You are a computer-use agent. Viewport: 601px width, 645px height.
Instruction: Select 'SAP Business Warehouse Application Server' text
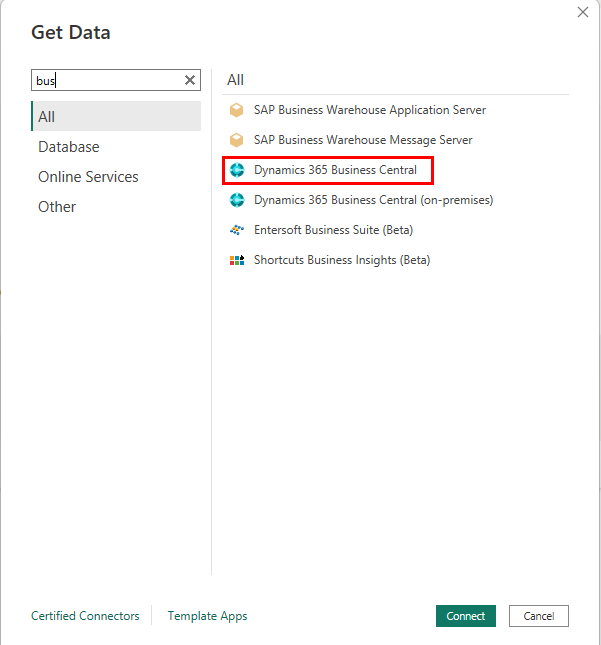coord(370,110)
